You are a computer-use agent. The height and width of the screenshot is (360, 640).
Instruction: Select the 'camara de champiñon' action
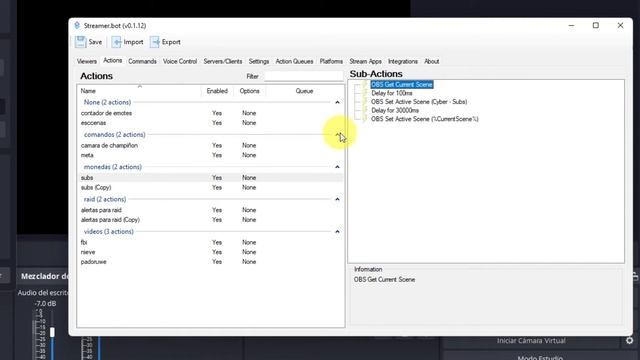[x=210, y=145]
